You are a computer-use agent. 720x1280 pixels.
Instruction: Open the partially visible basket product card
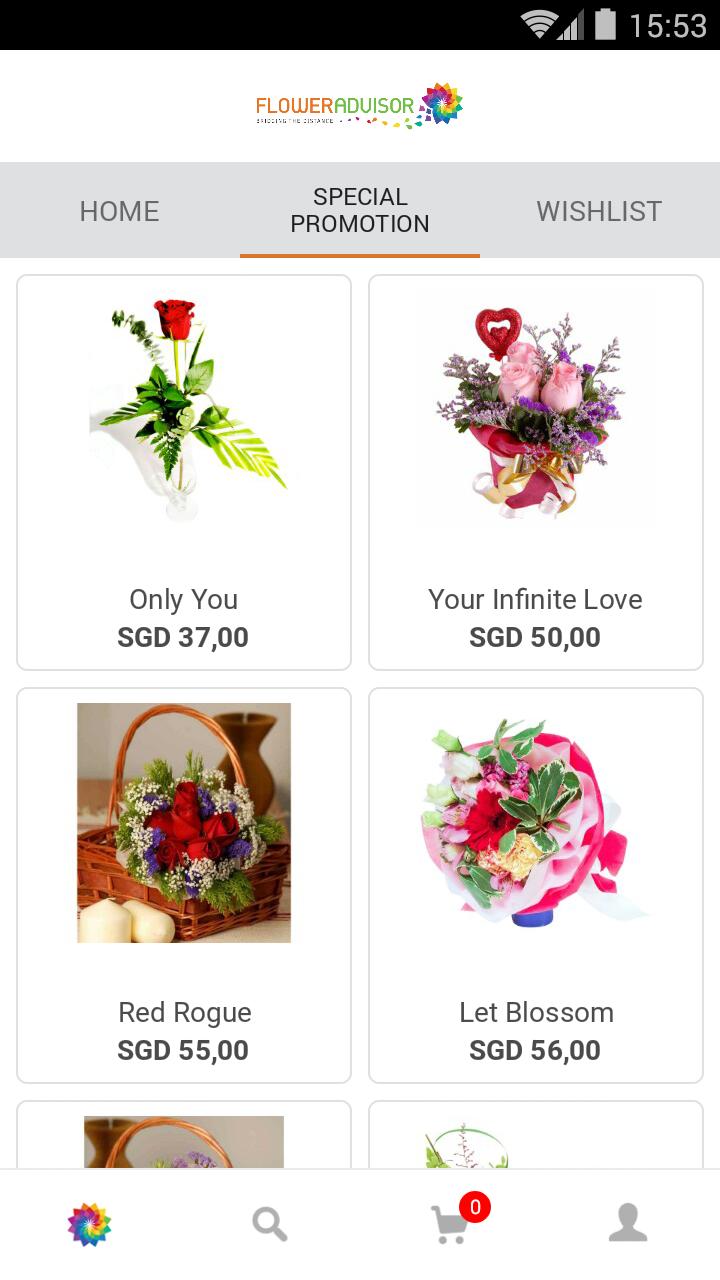(x=184, y=1135)
